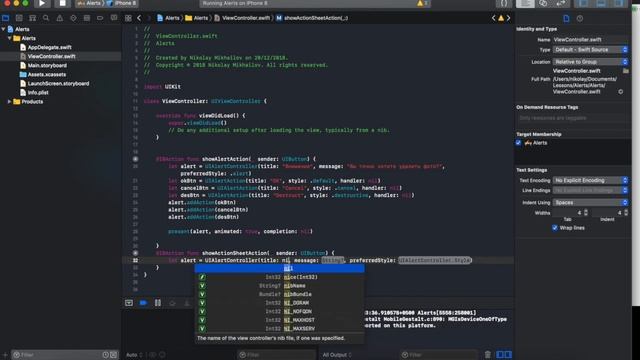
Task: Open the Find navigator magnifier icon
Action: [46, 18]
